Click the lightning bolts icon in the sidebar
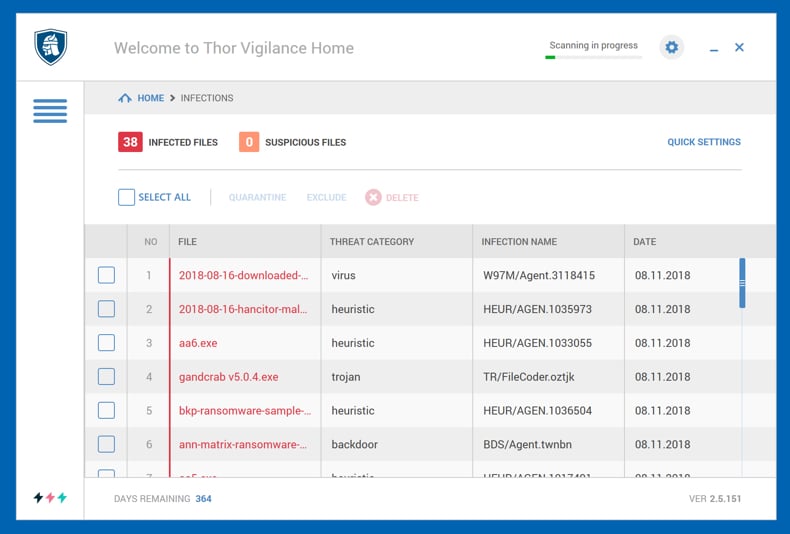 (x=50, y=498)
